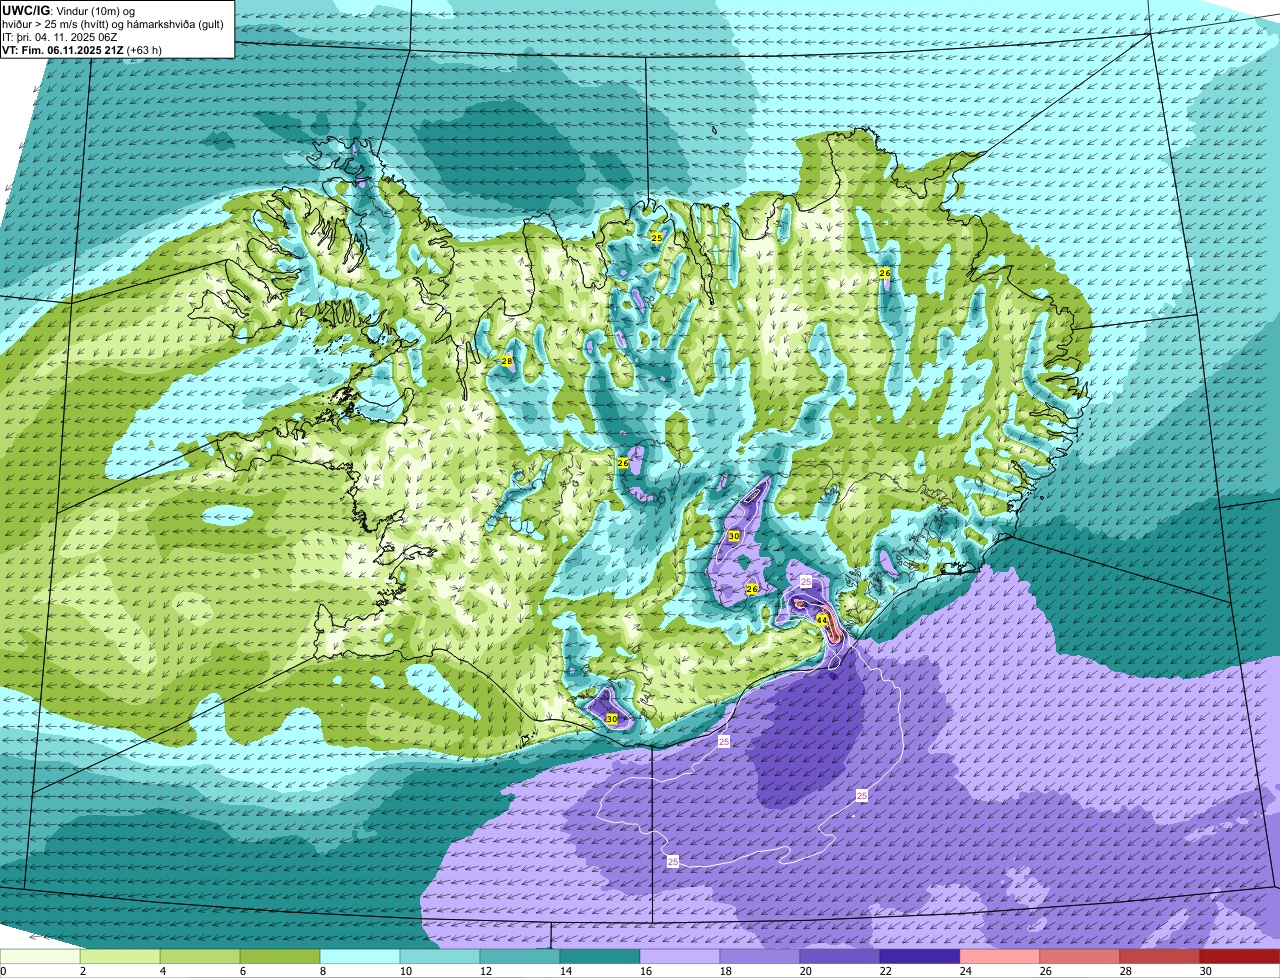Pick the legend scale tick value "28"
This screenshot has height=978, width=1280.
pos(1124,971)
